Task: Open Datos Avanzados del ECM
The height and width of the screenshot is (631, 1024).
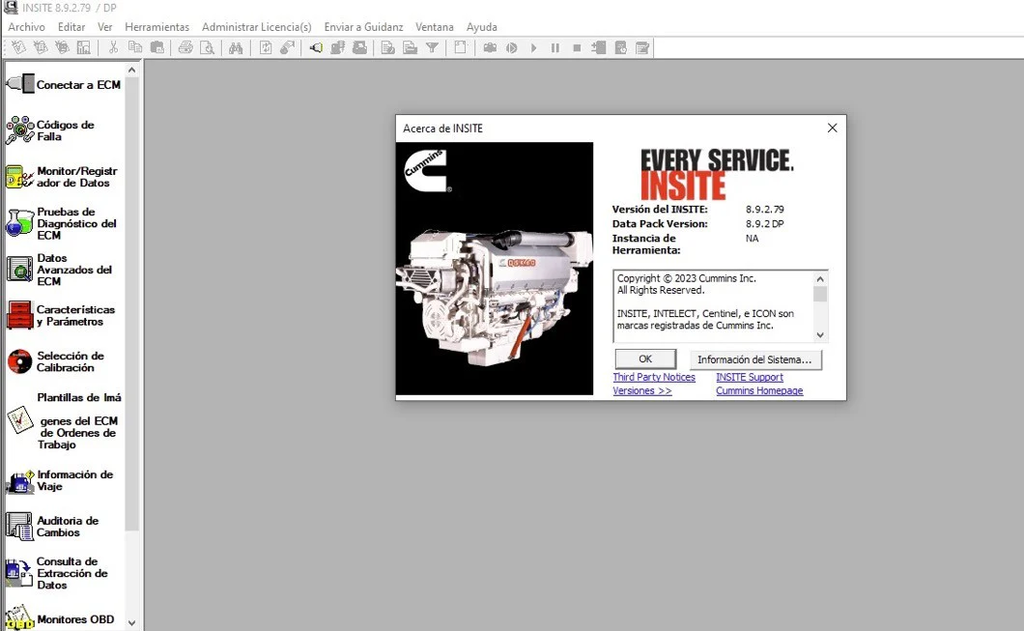Action: (59, 270)
